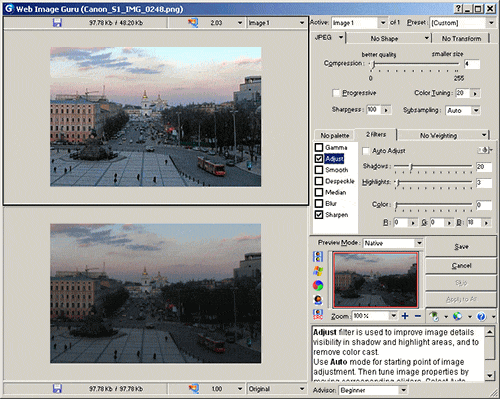Click the blue help question mark icon

(x=481, y=316)
